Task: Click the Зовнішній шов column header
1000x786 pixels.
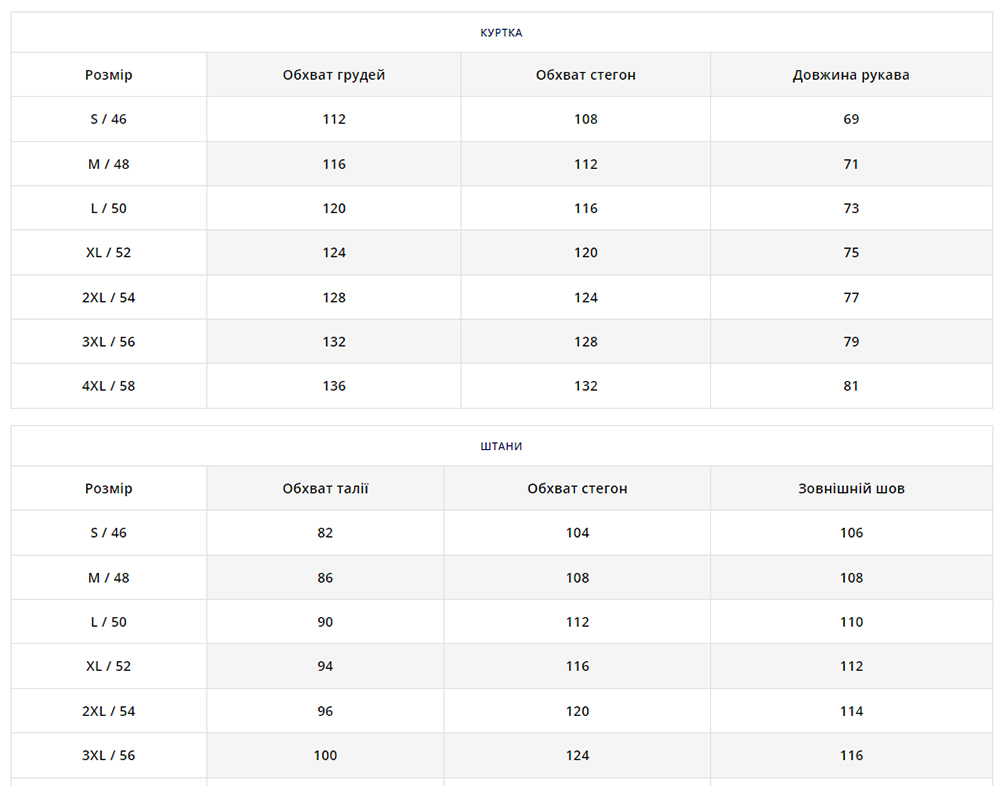Action: [x=851, y=489]
